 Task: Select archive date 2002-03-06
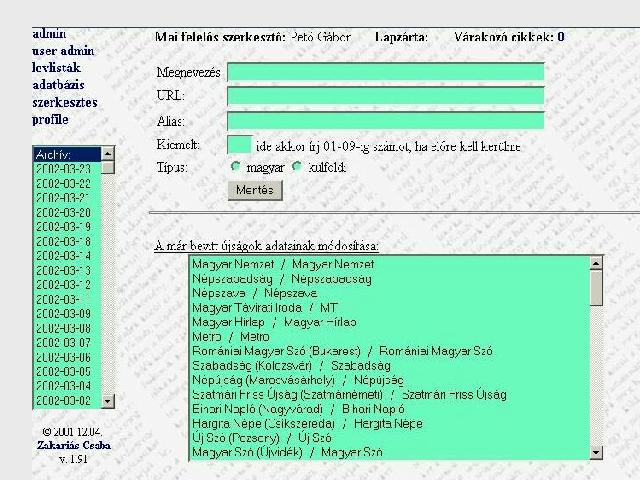(67, 358)
